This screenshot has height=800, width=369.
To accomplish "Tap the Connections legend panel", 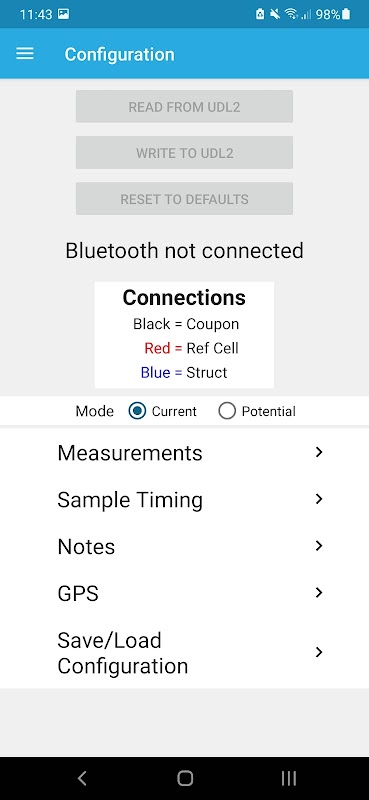I will [184, 335].
